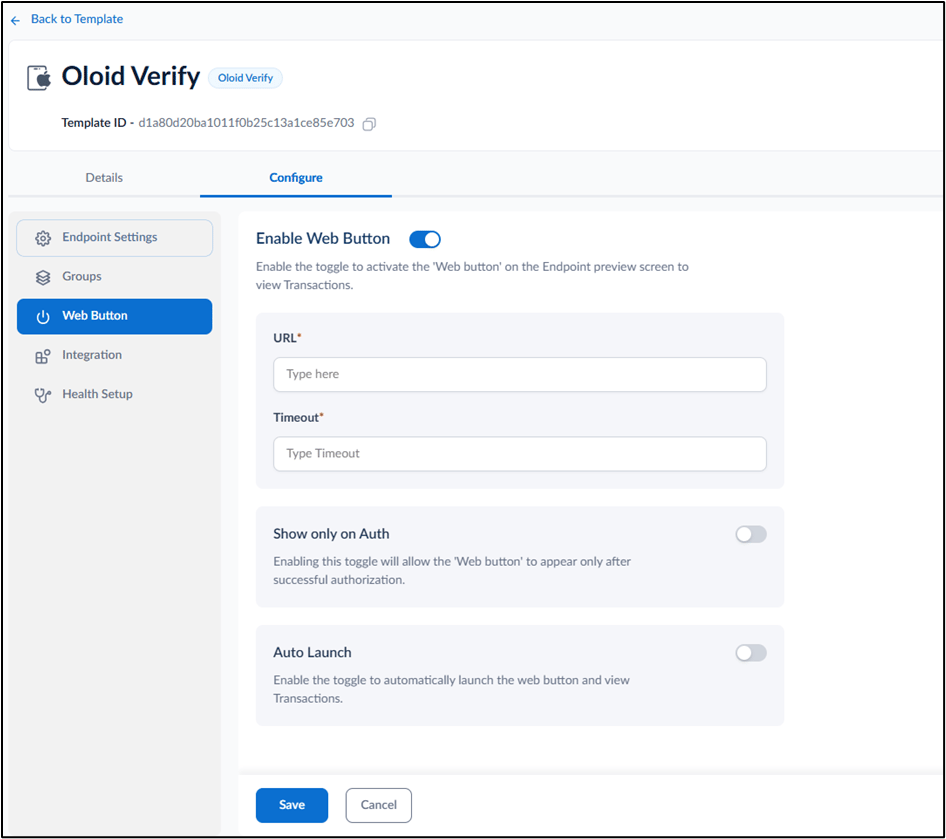The image size is (946, 839).
Task: Click the Timeout field label
Action: pyautogui.click(x=298, y=418)
